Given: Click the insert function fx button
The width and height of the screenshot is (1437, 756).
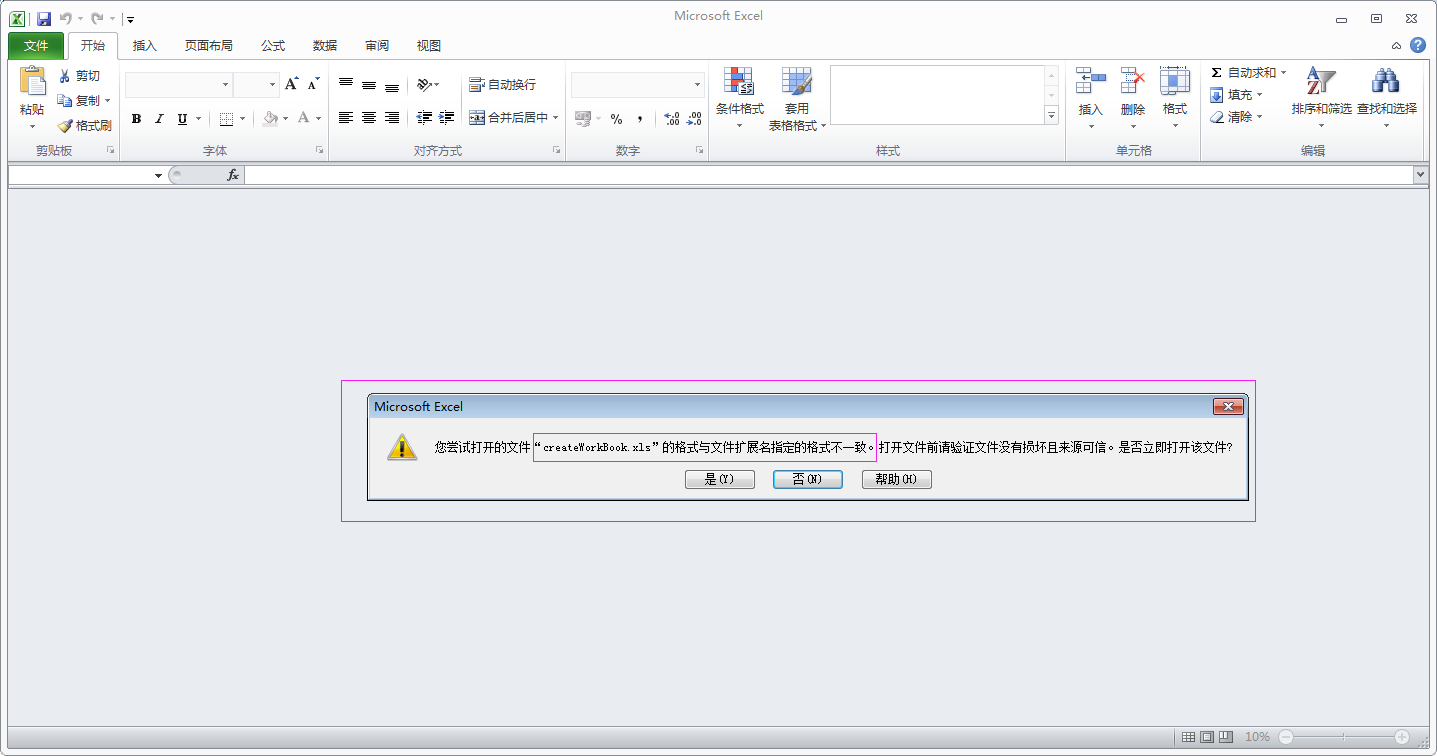Looking at the screenshot, I should click(233, 175).
